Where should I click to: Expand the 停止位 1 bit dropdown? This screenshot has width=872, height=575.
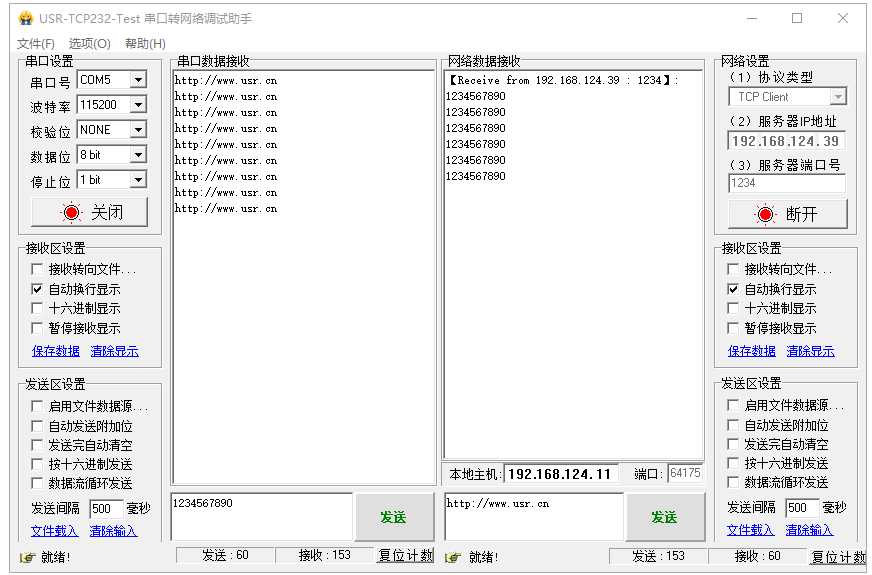[138, 180]
